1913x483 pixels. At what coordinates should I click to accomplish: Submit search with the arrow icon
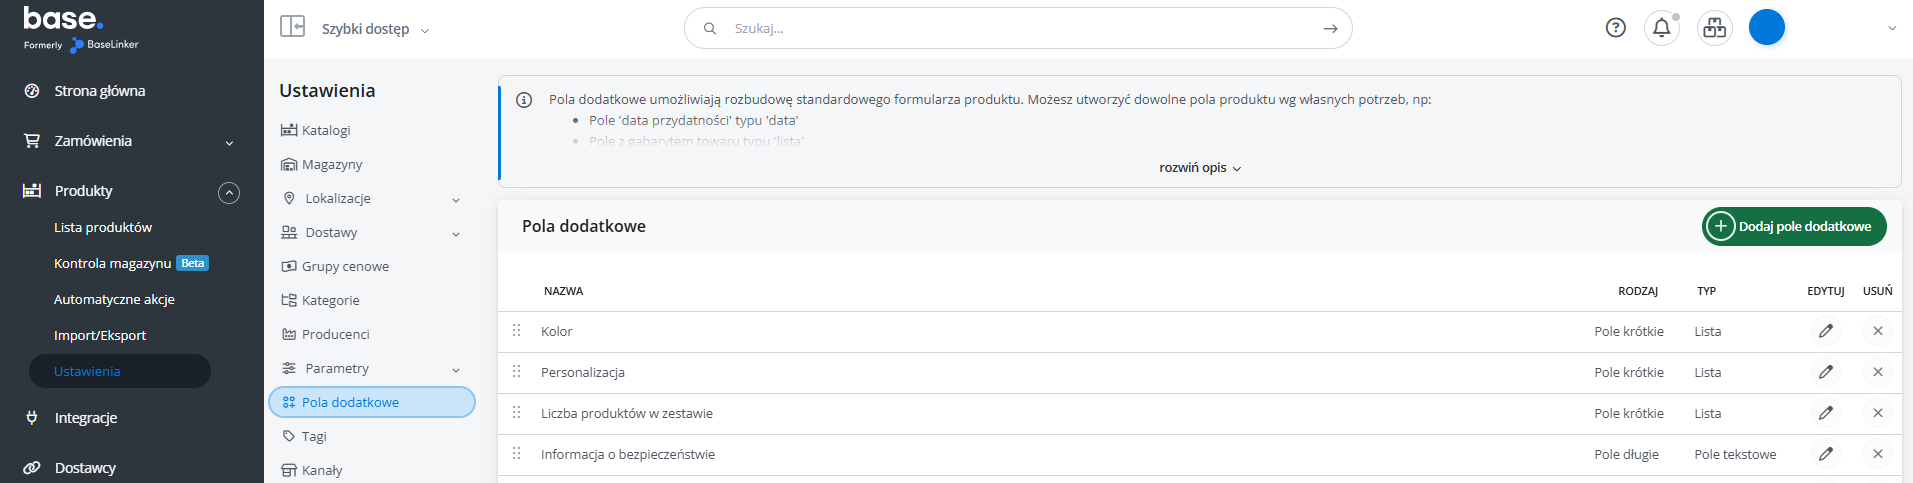click(1330, 28)
